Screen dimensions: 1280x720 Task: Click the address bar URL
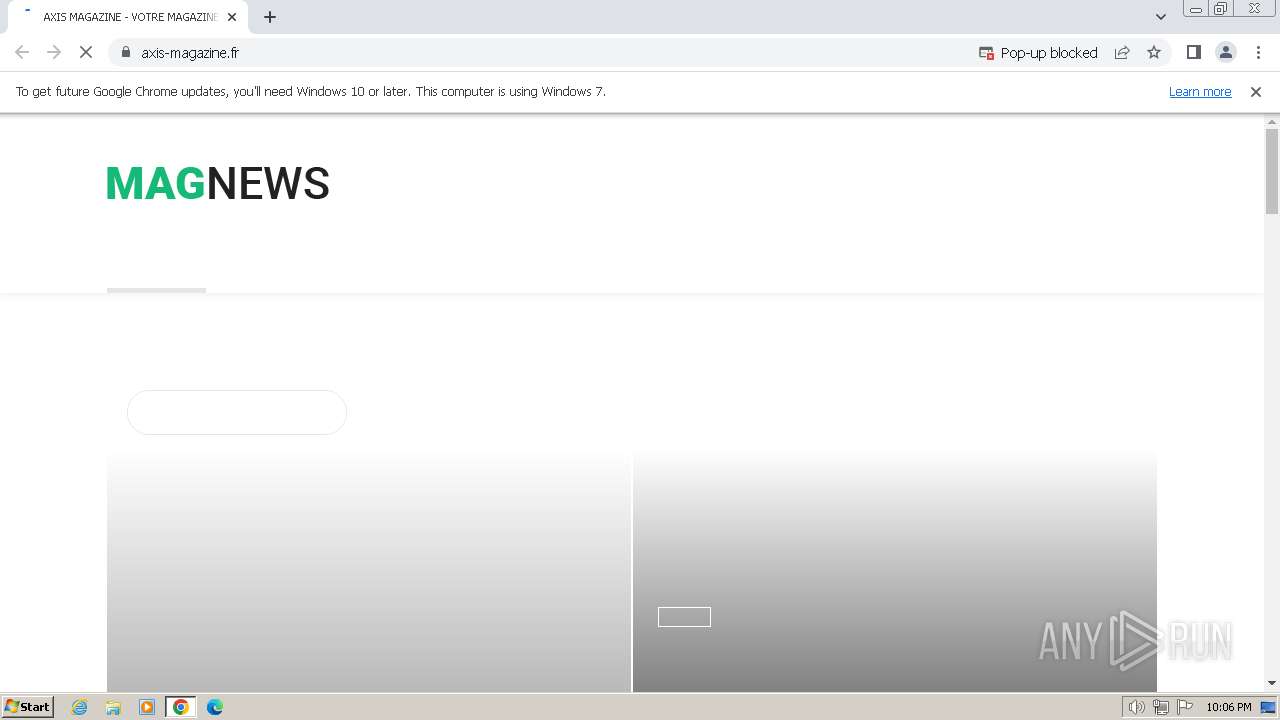190,53
